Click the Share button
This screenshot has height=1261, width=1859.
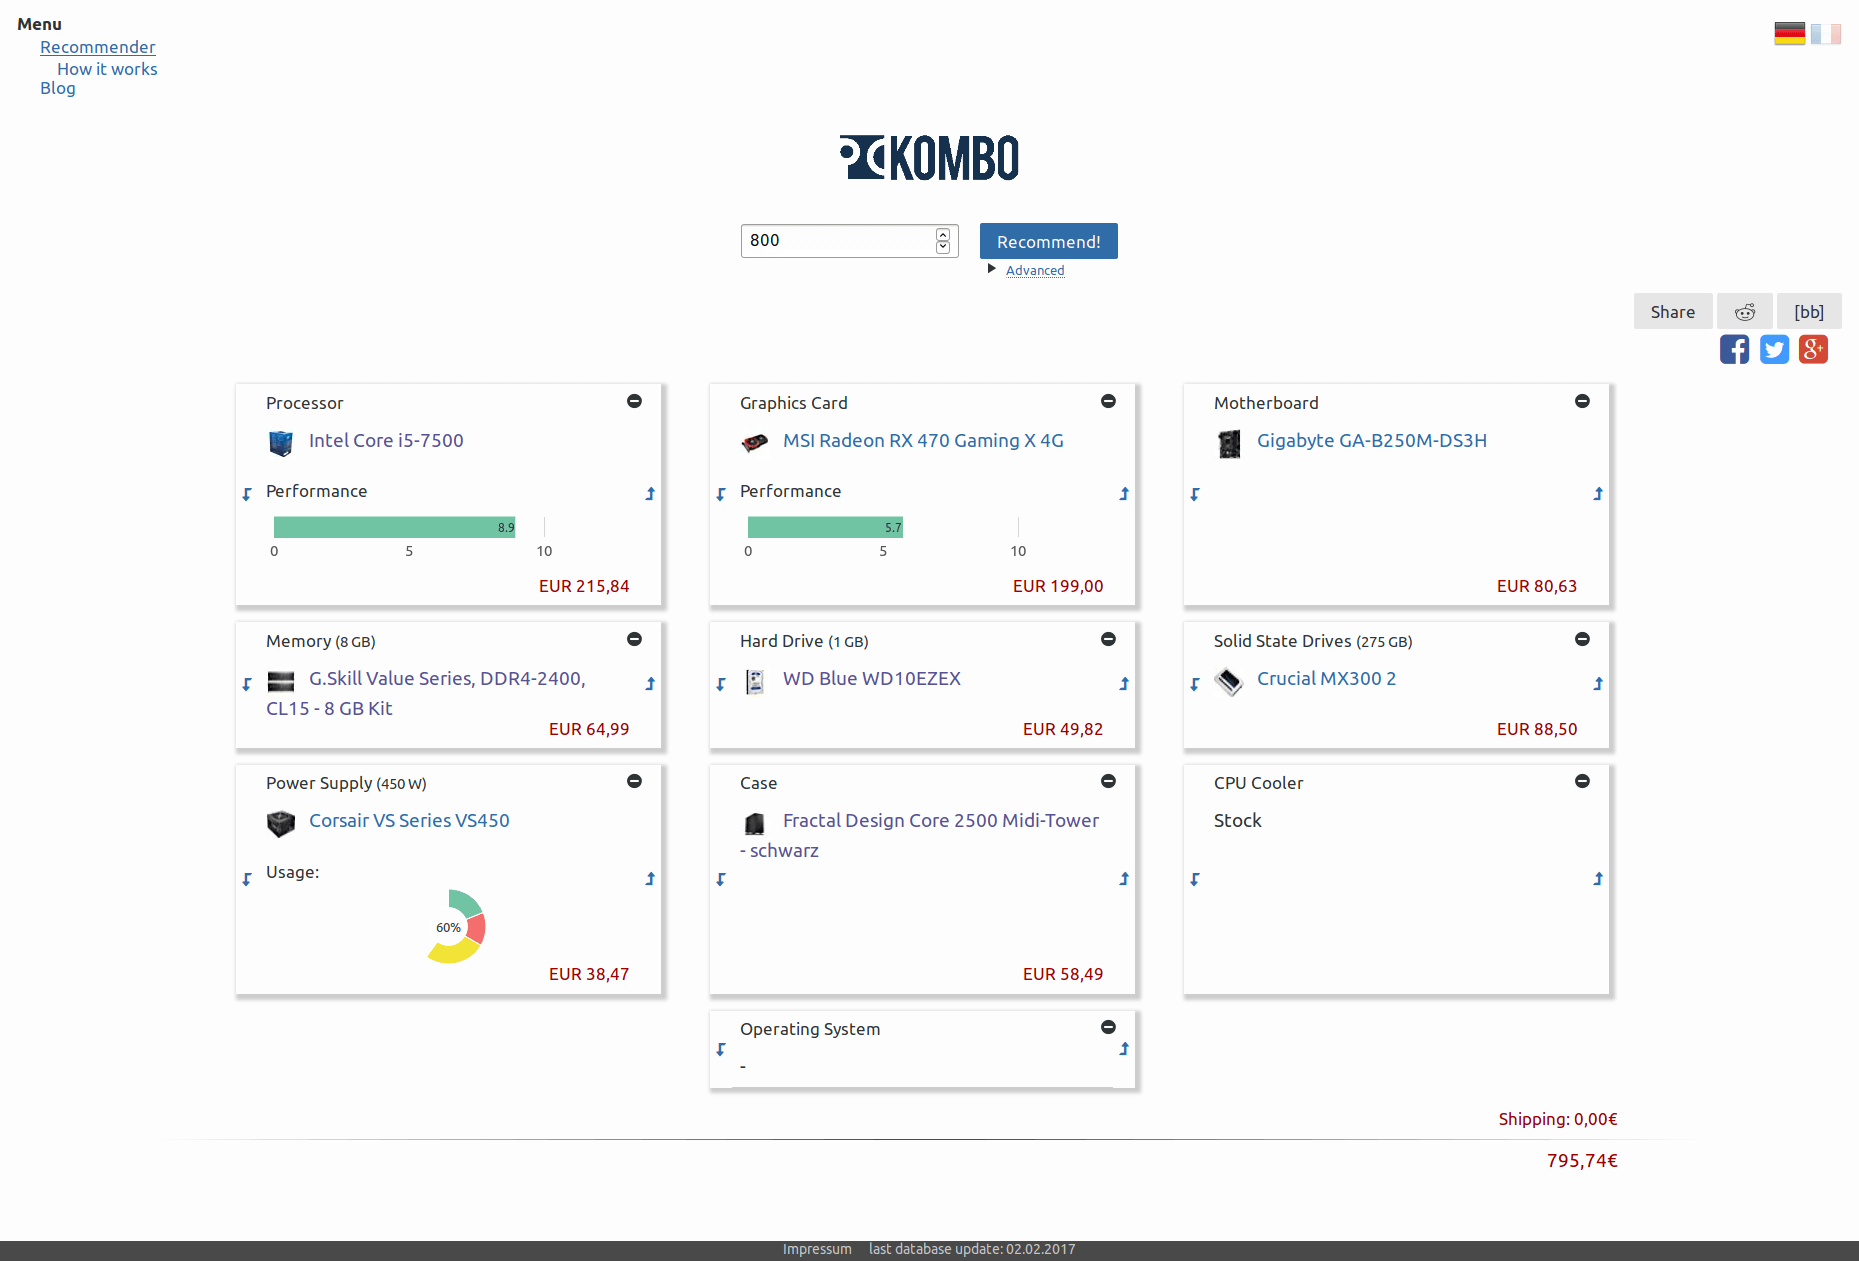(1673, 311)
